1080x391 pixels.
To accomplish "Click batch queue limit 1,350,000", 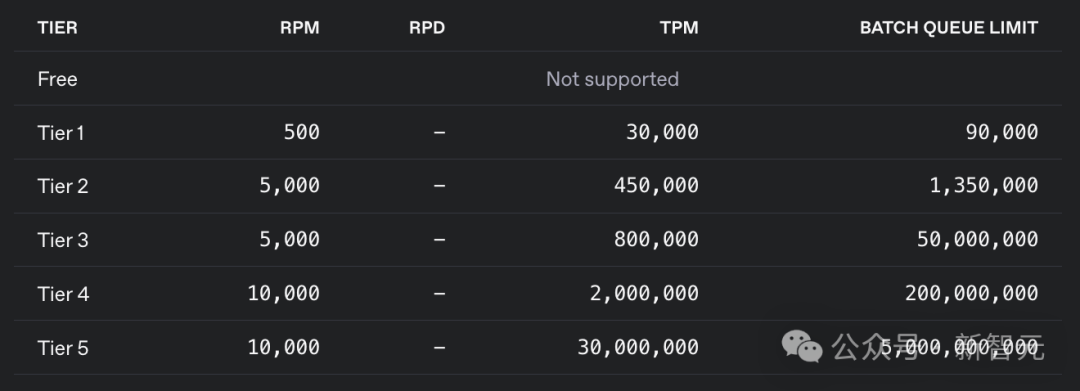I will coord(984,185).
